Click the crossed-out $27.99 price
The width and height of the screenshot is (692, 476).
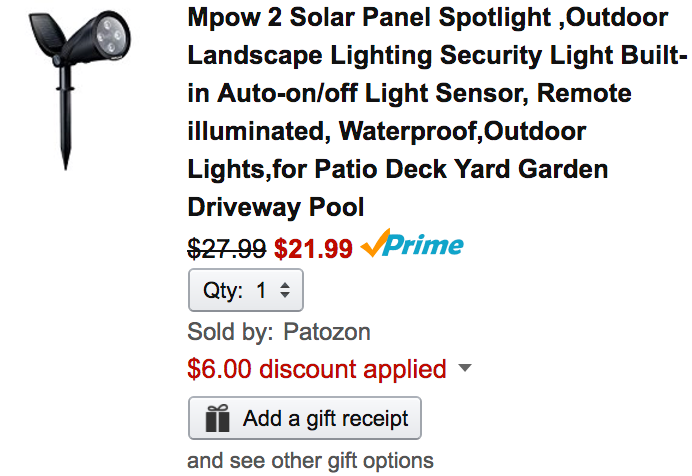227,247
